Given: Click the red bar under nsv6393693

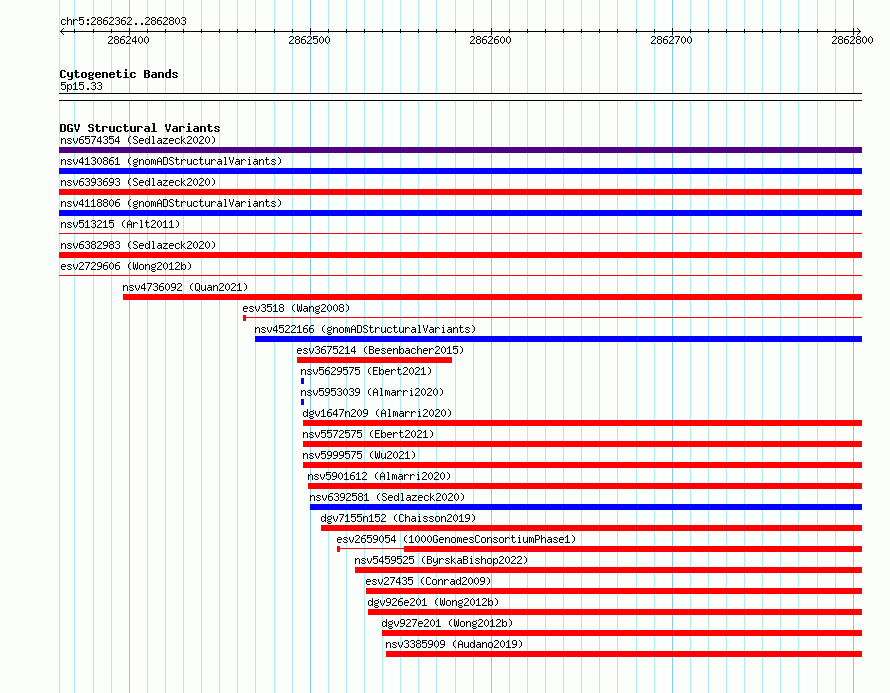Looking at the screenshot, I should (460, 192).
